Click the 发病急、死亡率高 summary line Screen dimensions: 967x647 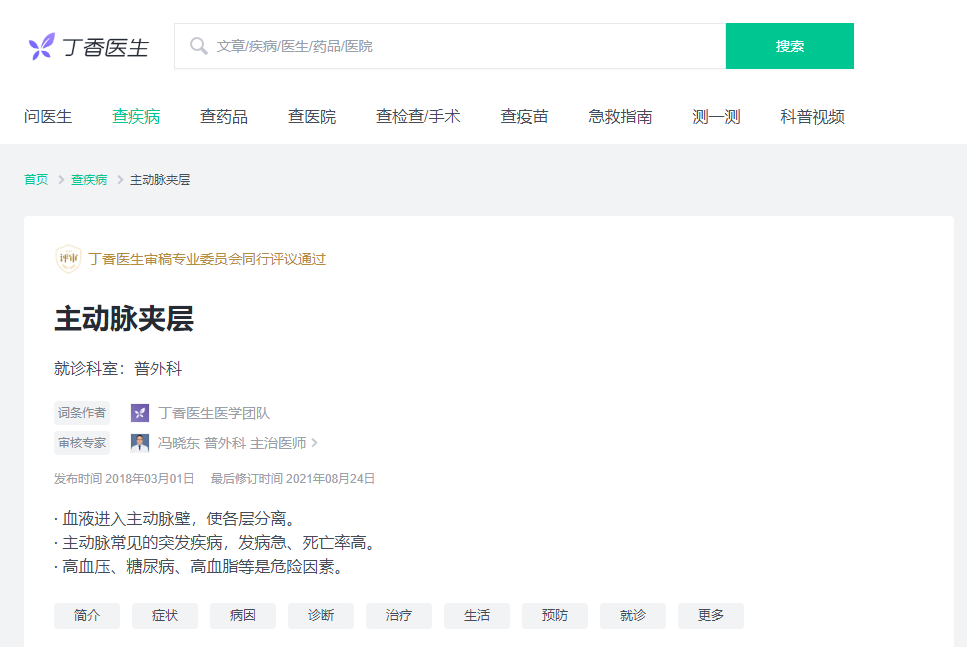[x=216, y=543]
